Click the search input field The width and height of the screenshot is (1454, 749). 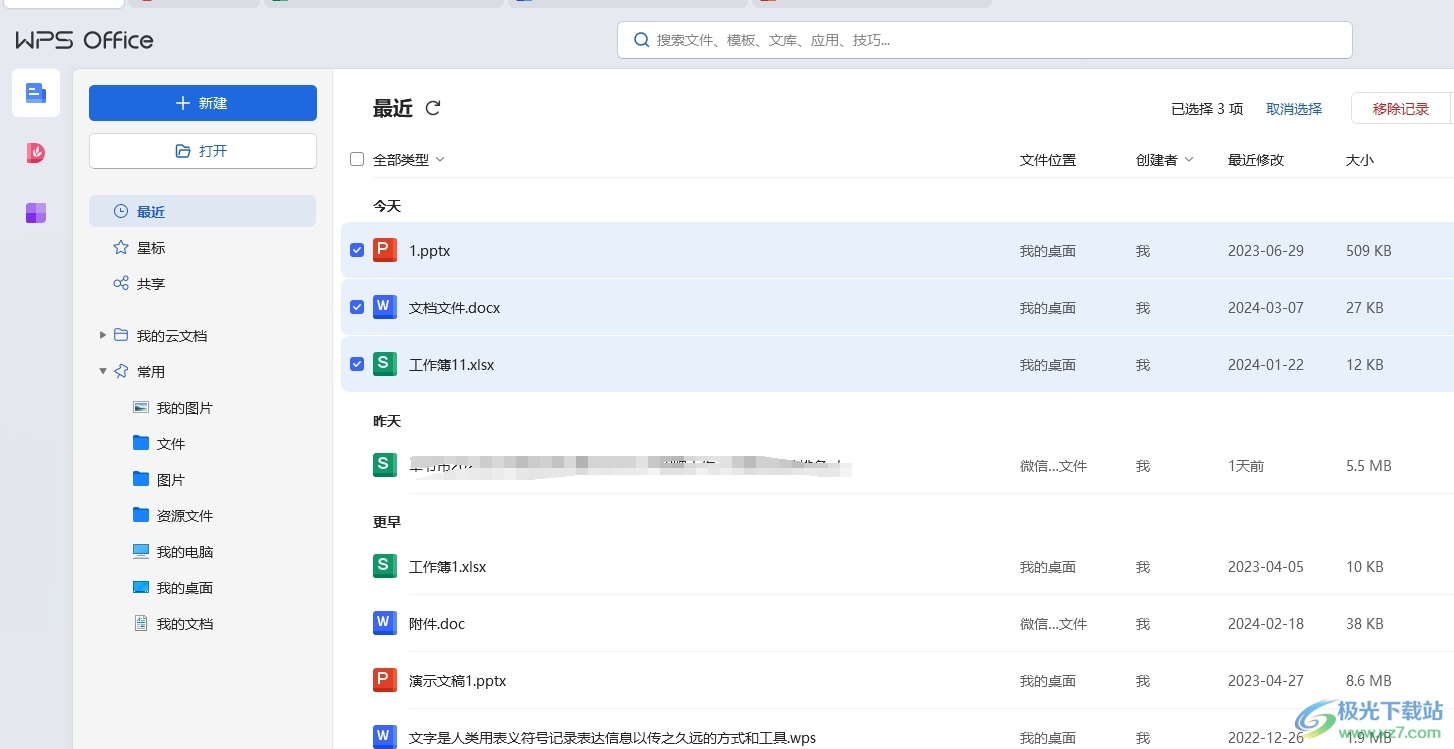tap(985, 40)
